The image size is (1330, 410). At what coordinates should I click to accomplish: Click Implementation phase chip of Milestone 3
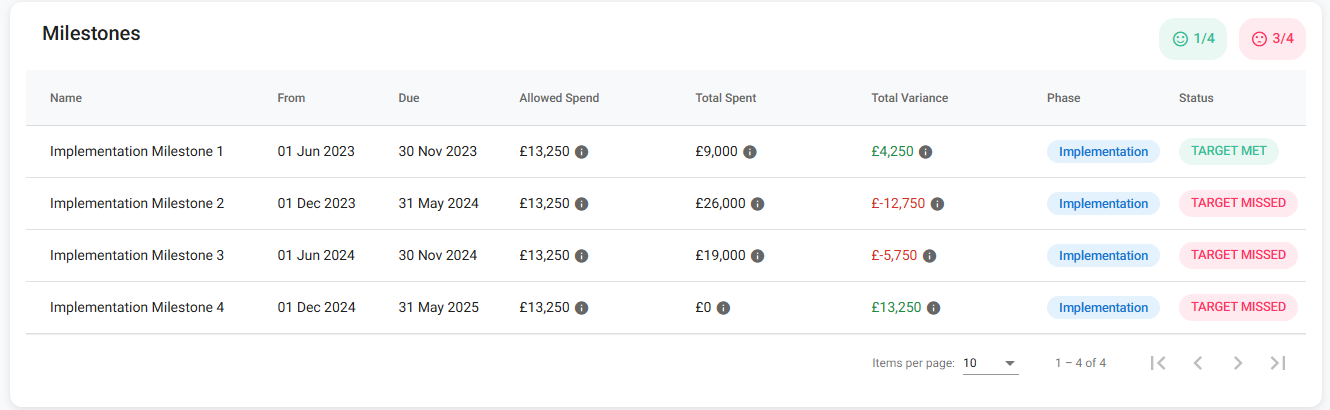point(1103,256)
